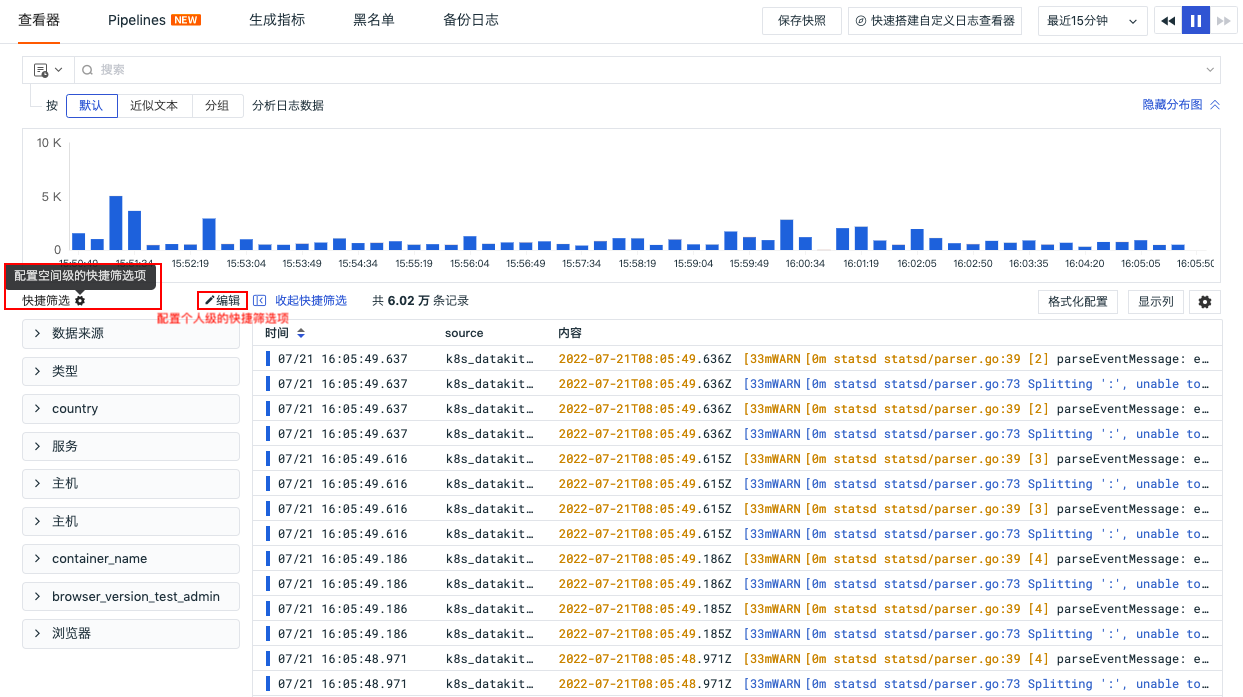The image size is (1243, 697).
Task: Open the log index selector icon
Action: (41, 70)
